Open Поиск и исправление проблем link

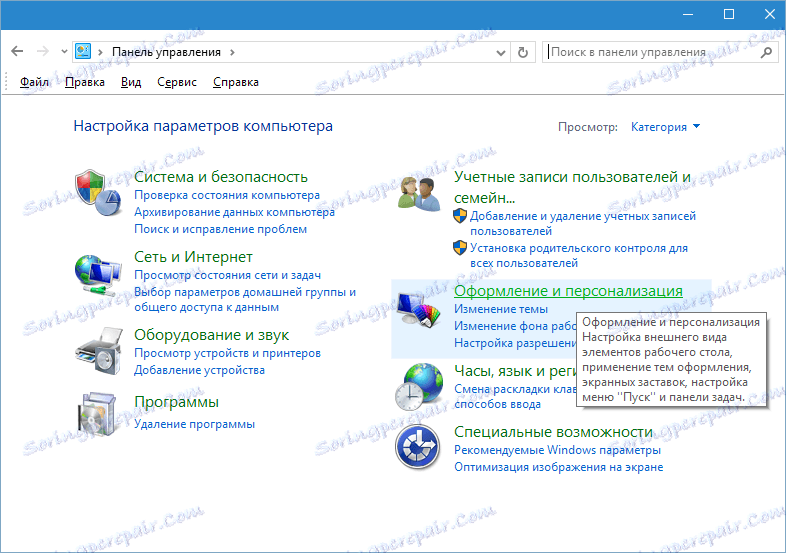(x=221, y=229)
